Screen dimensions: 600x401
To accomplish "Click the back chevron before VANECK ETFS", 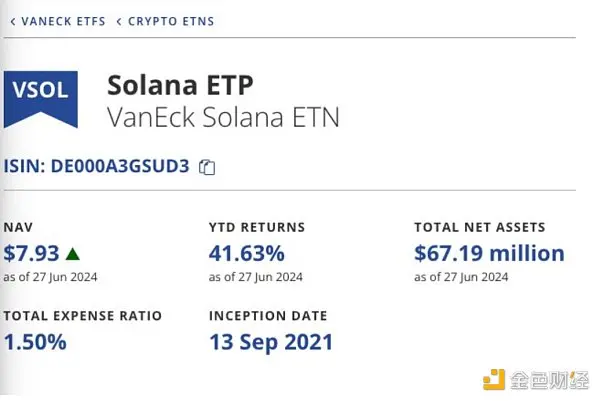I will coord(12,21).
